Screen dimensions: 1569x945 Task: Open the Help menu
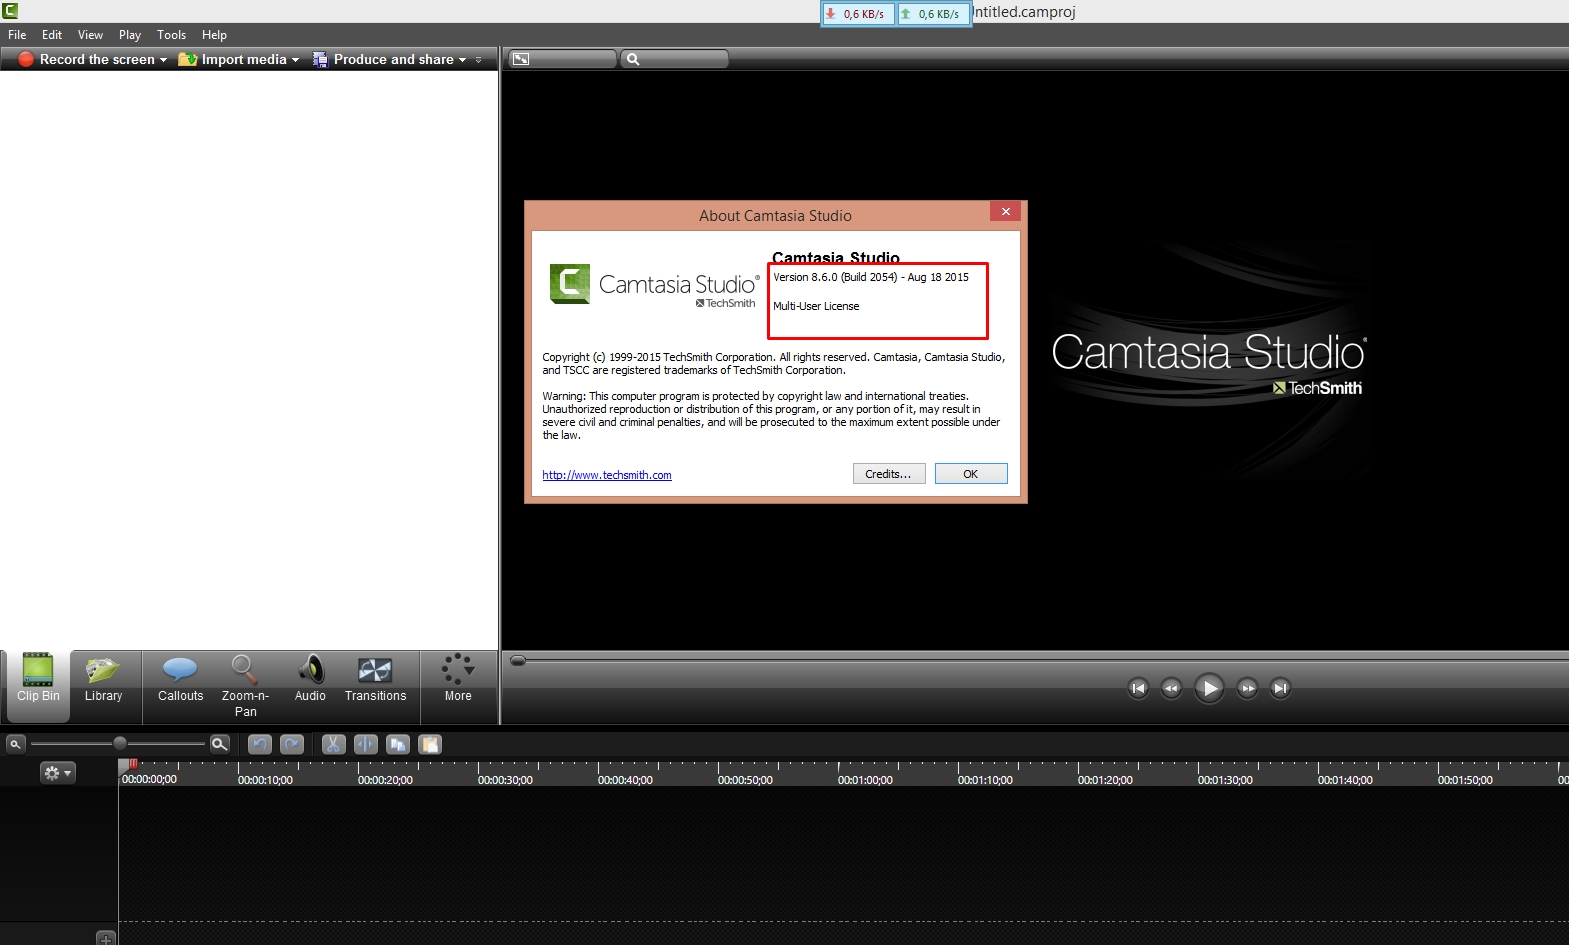[x=214, y=35]
